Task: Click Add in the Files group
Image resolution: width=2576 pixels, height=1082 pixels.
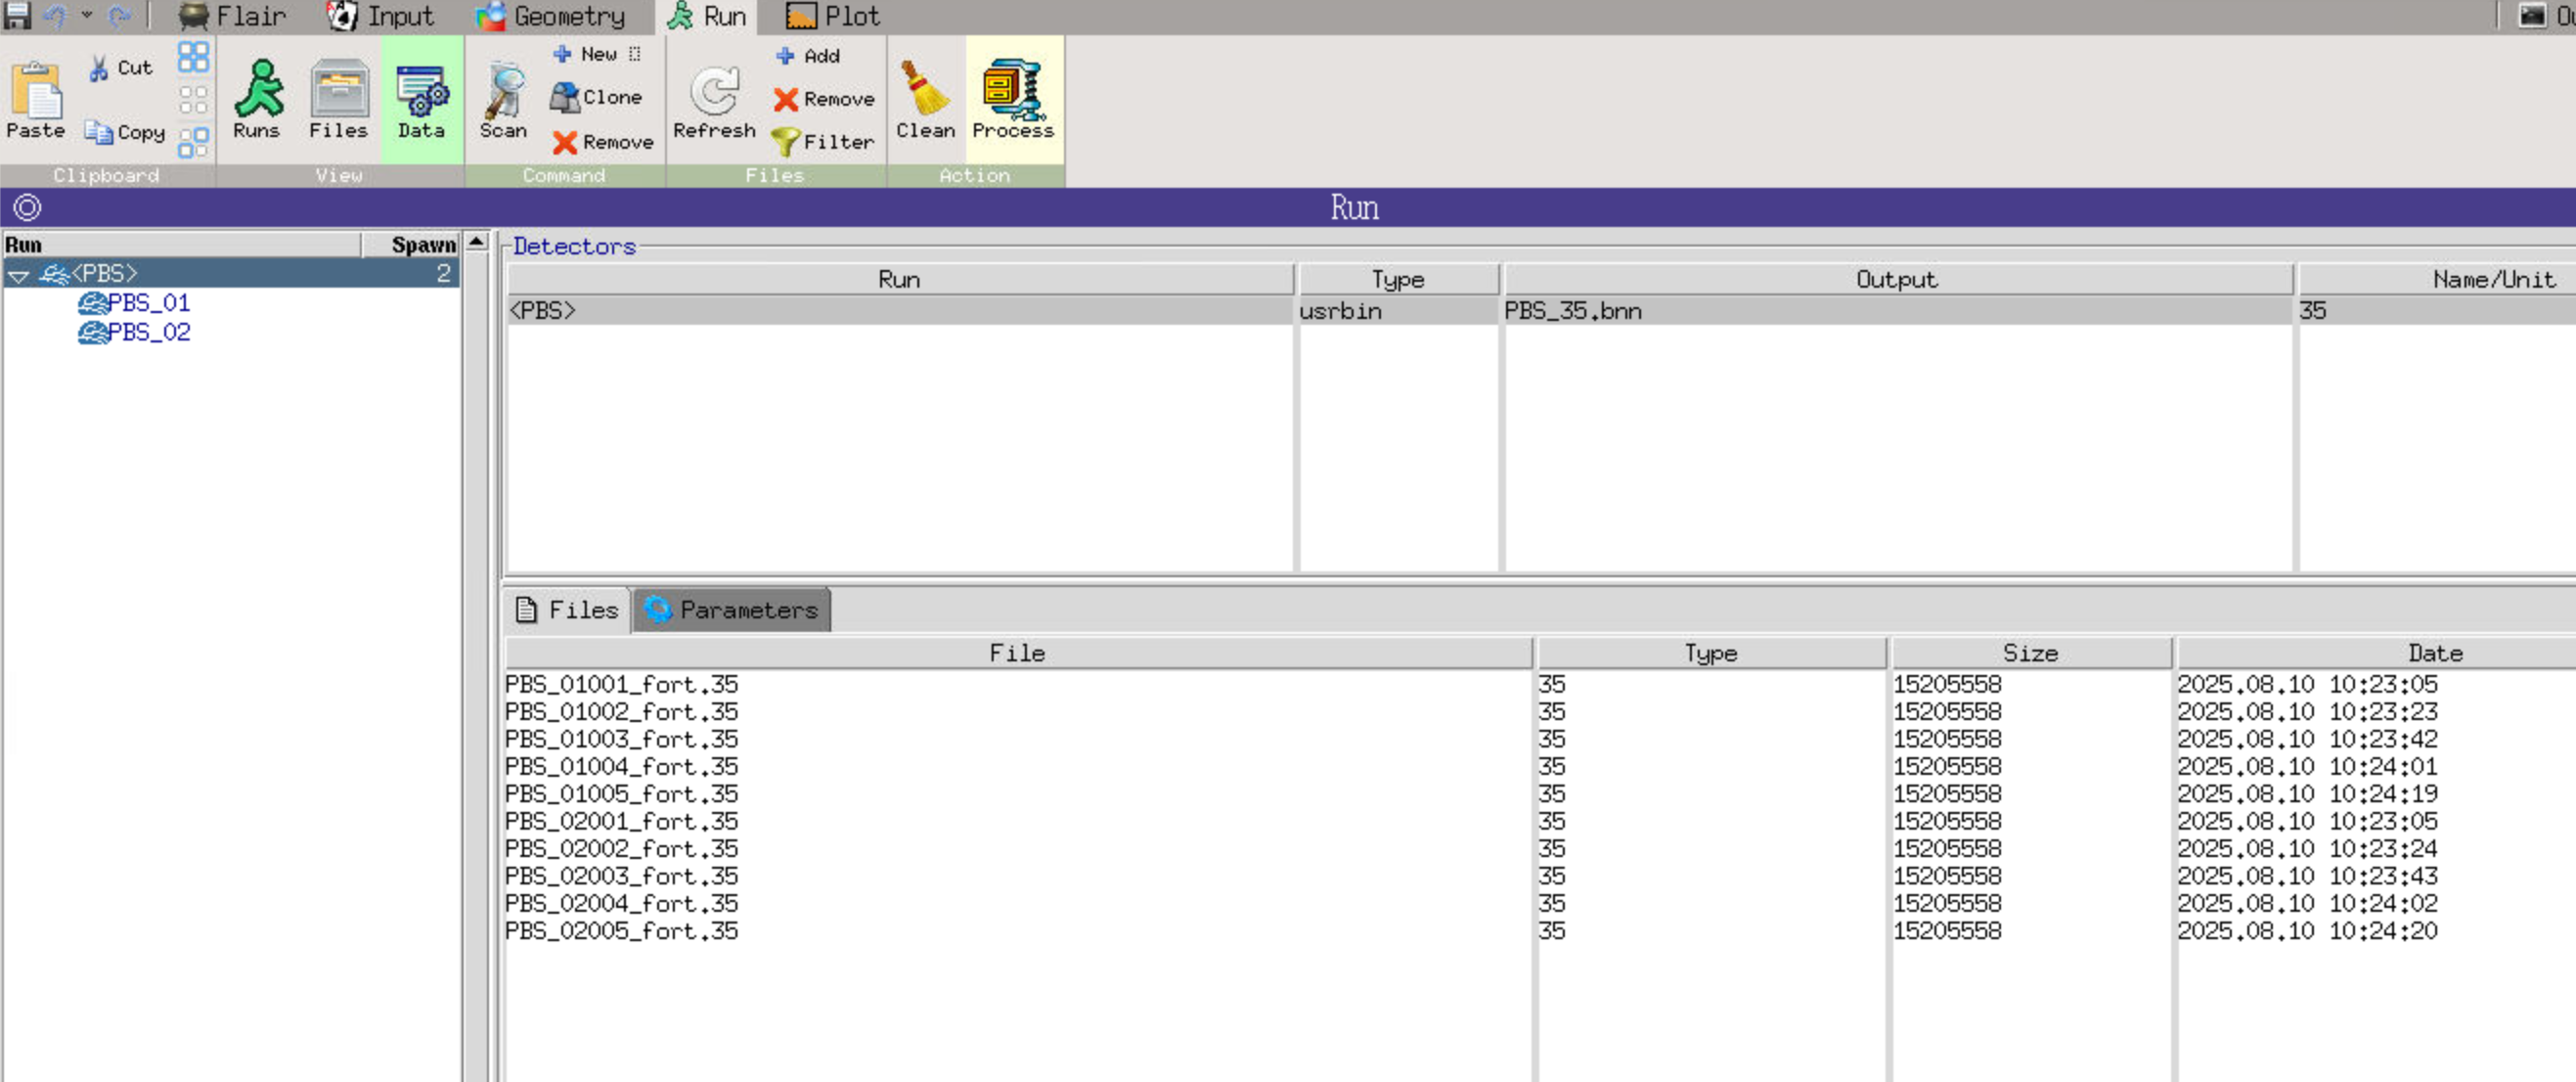Action: [x=808, y=56]
